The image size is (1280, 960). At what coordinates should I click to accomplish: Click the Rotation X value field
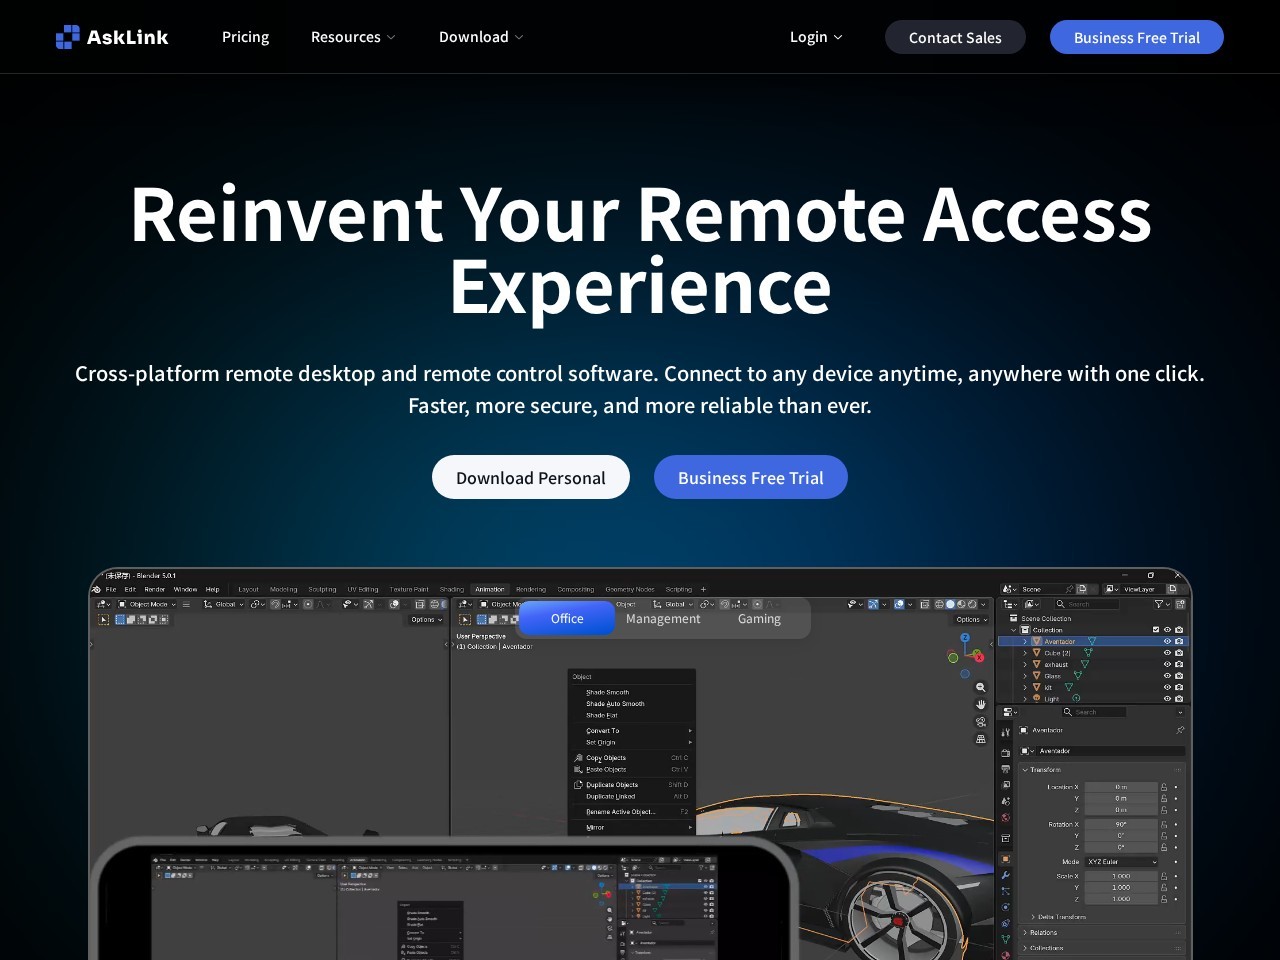pos(1121,824)
